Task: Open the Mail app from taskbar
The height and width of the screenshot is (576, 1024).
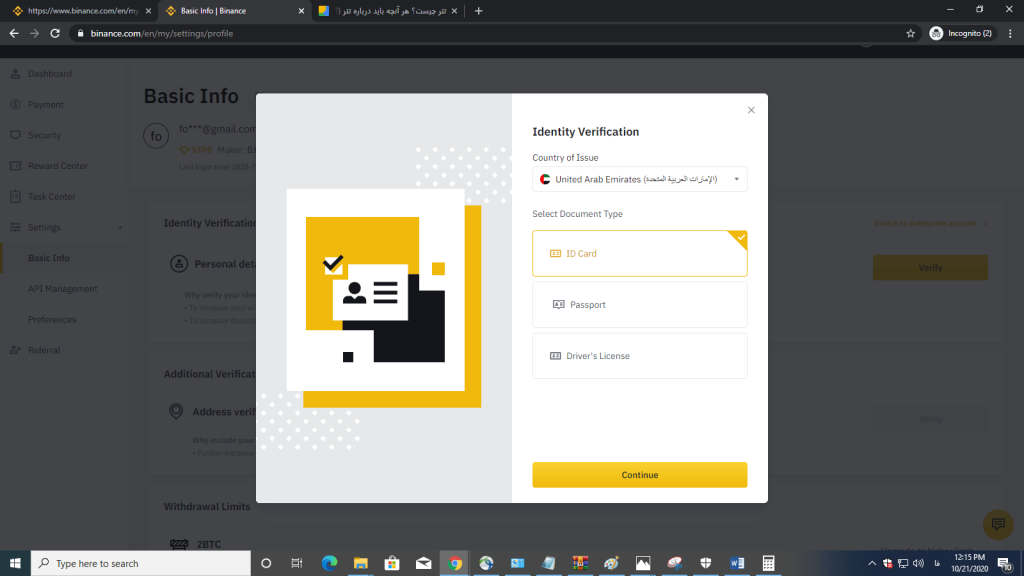Action: (423, 563)
